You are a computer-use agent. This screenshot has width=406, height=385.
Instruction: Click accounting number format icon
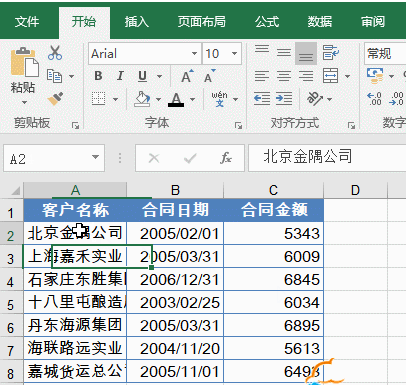click(x=375, y=76)
